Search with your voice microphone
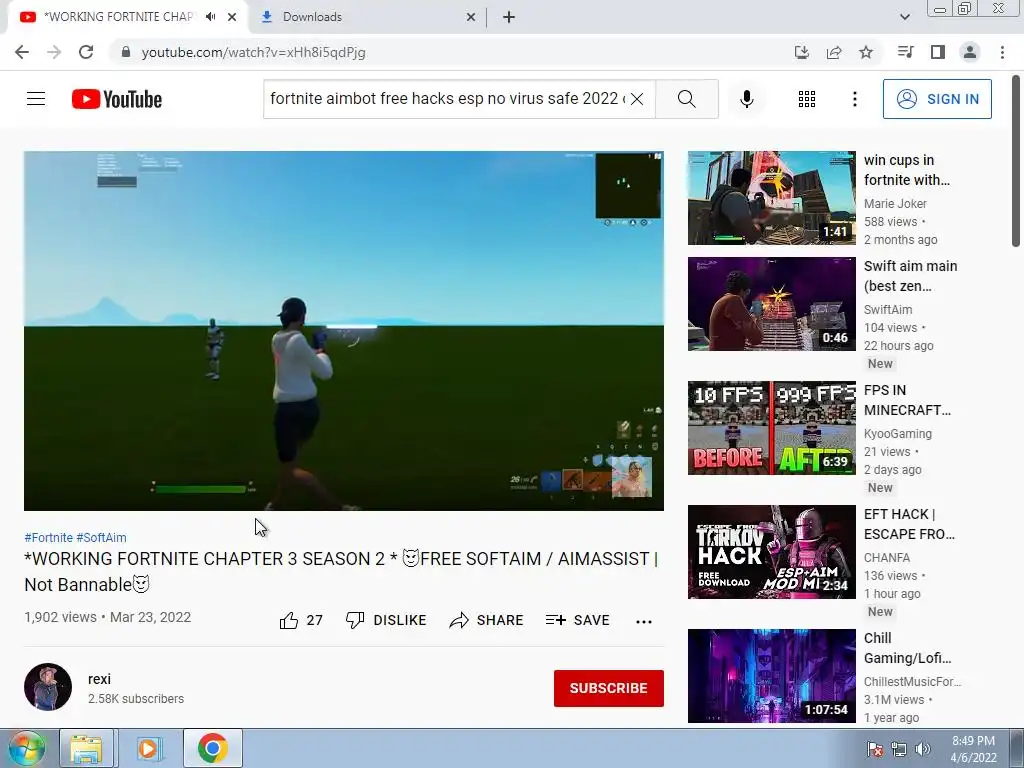 [x=746, y=99]
